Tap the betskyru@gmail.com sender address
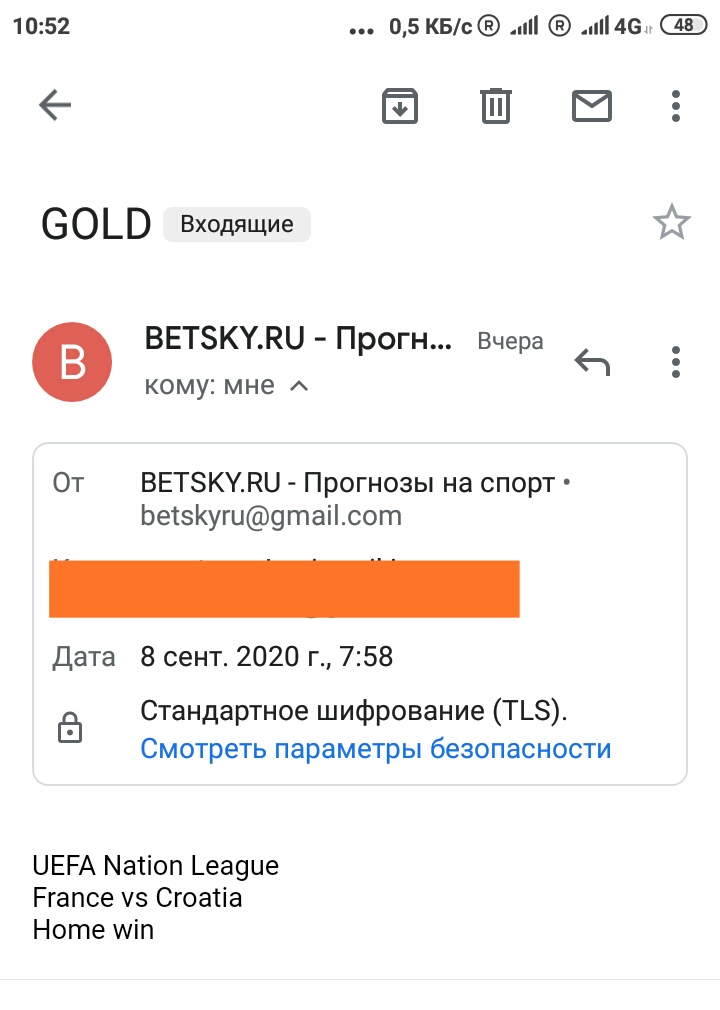Viewport: 720px width, 1010px height. tap(271, 516)
